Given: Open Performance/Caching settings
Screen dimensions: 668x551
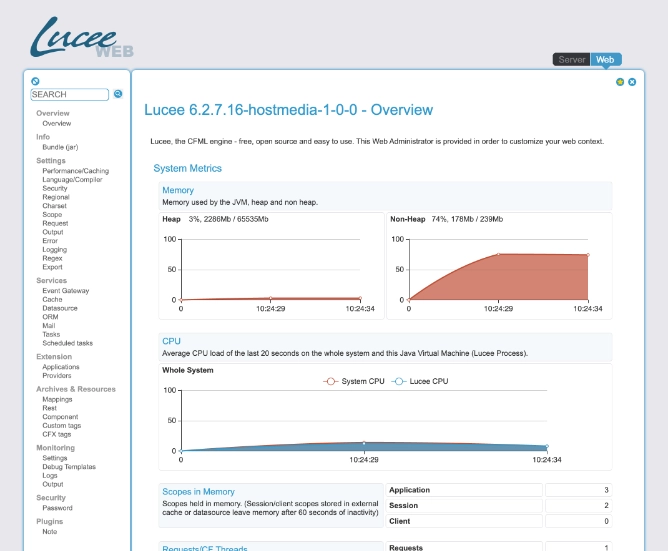Looking at the screenshot, I should click(x=75, y=171).
